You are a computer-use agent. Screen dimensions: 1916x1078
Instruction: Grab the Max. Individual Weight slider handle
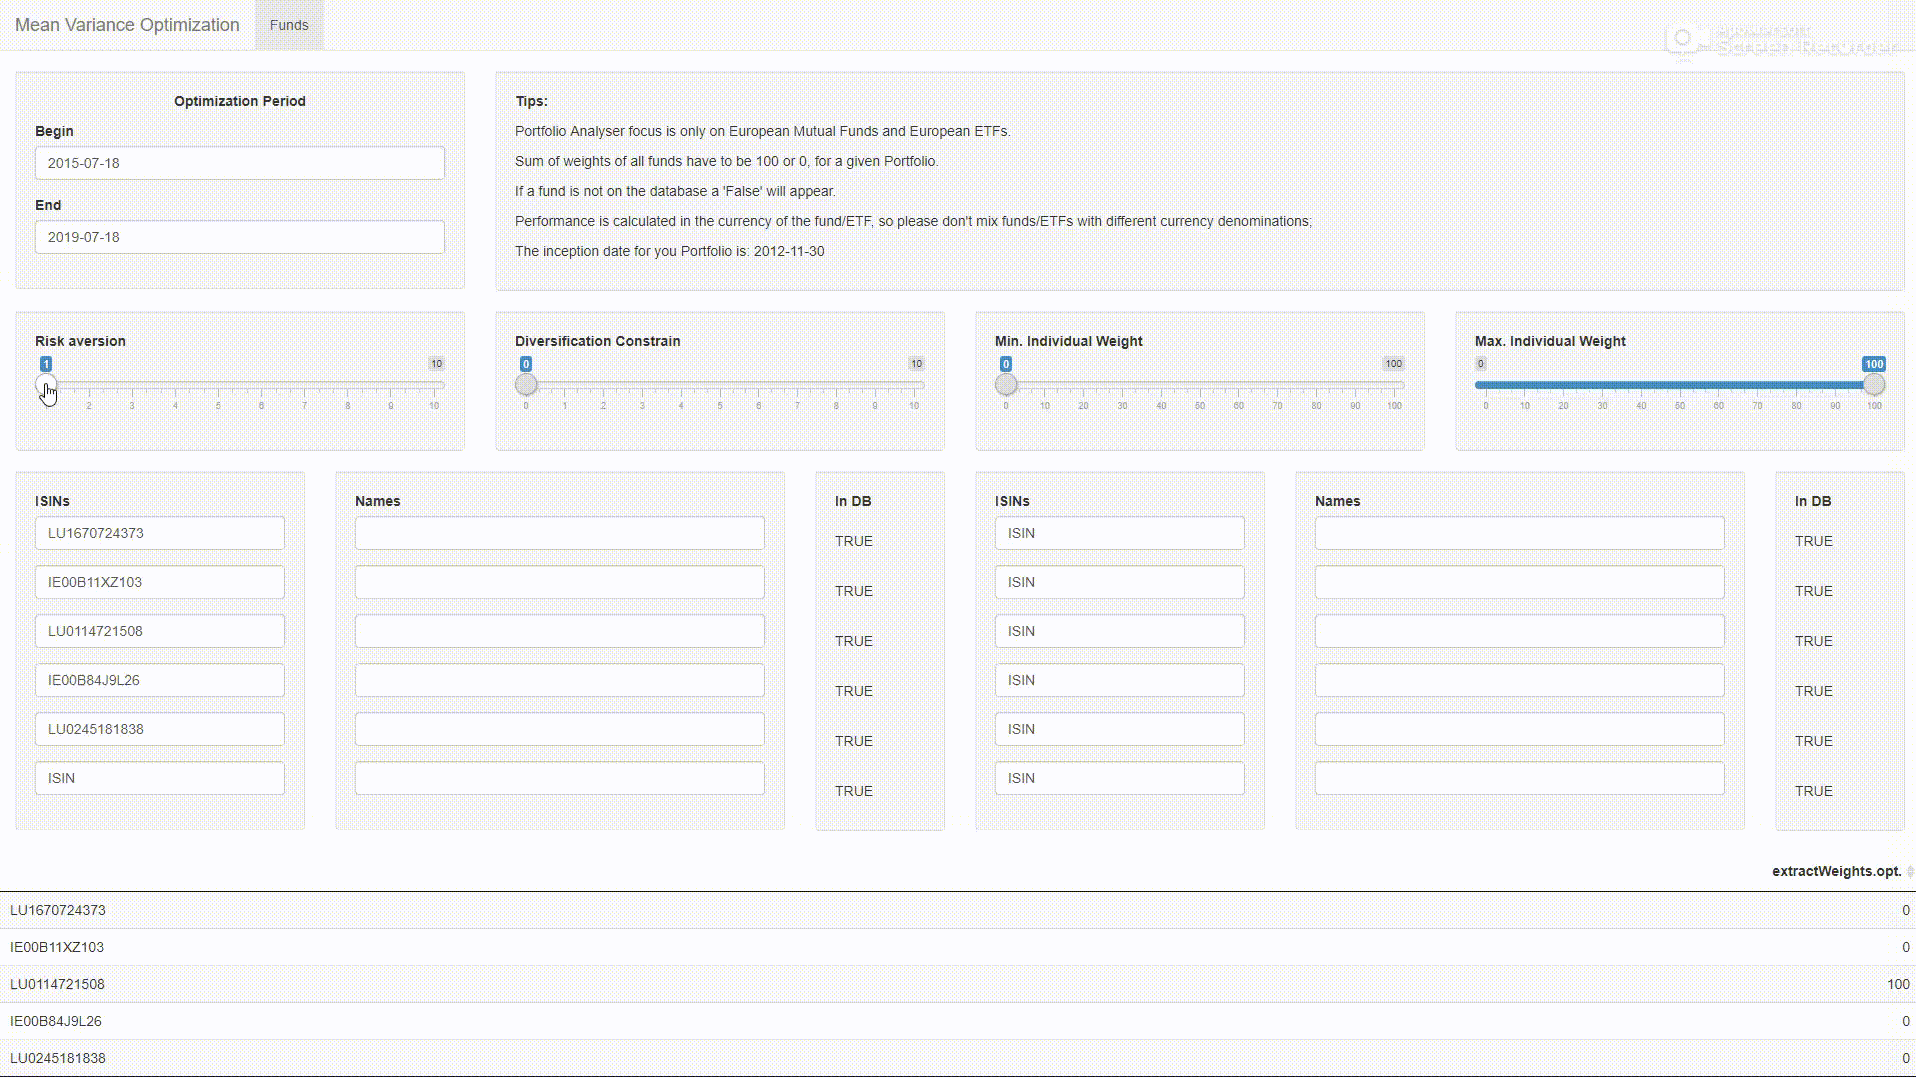click(x=1874, y=385)
